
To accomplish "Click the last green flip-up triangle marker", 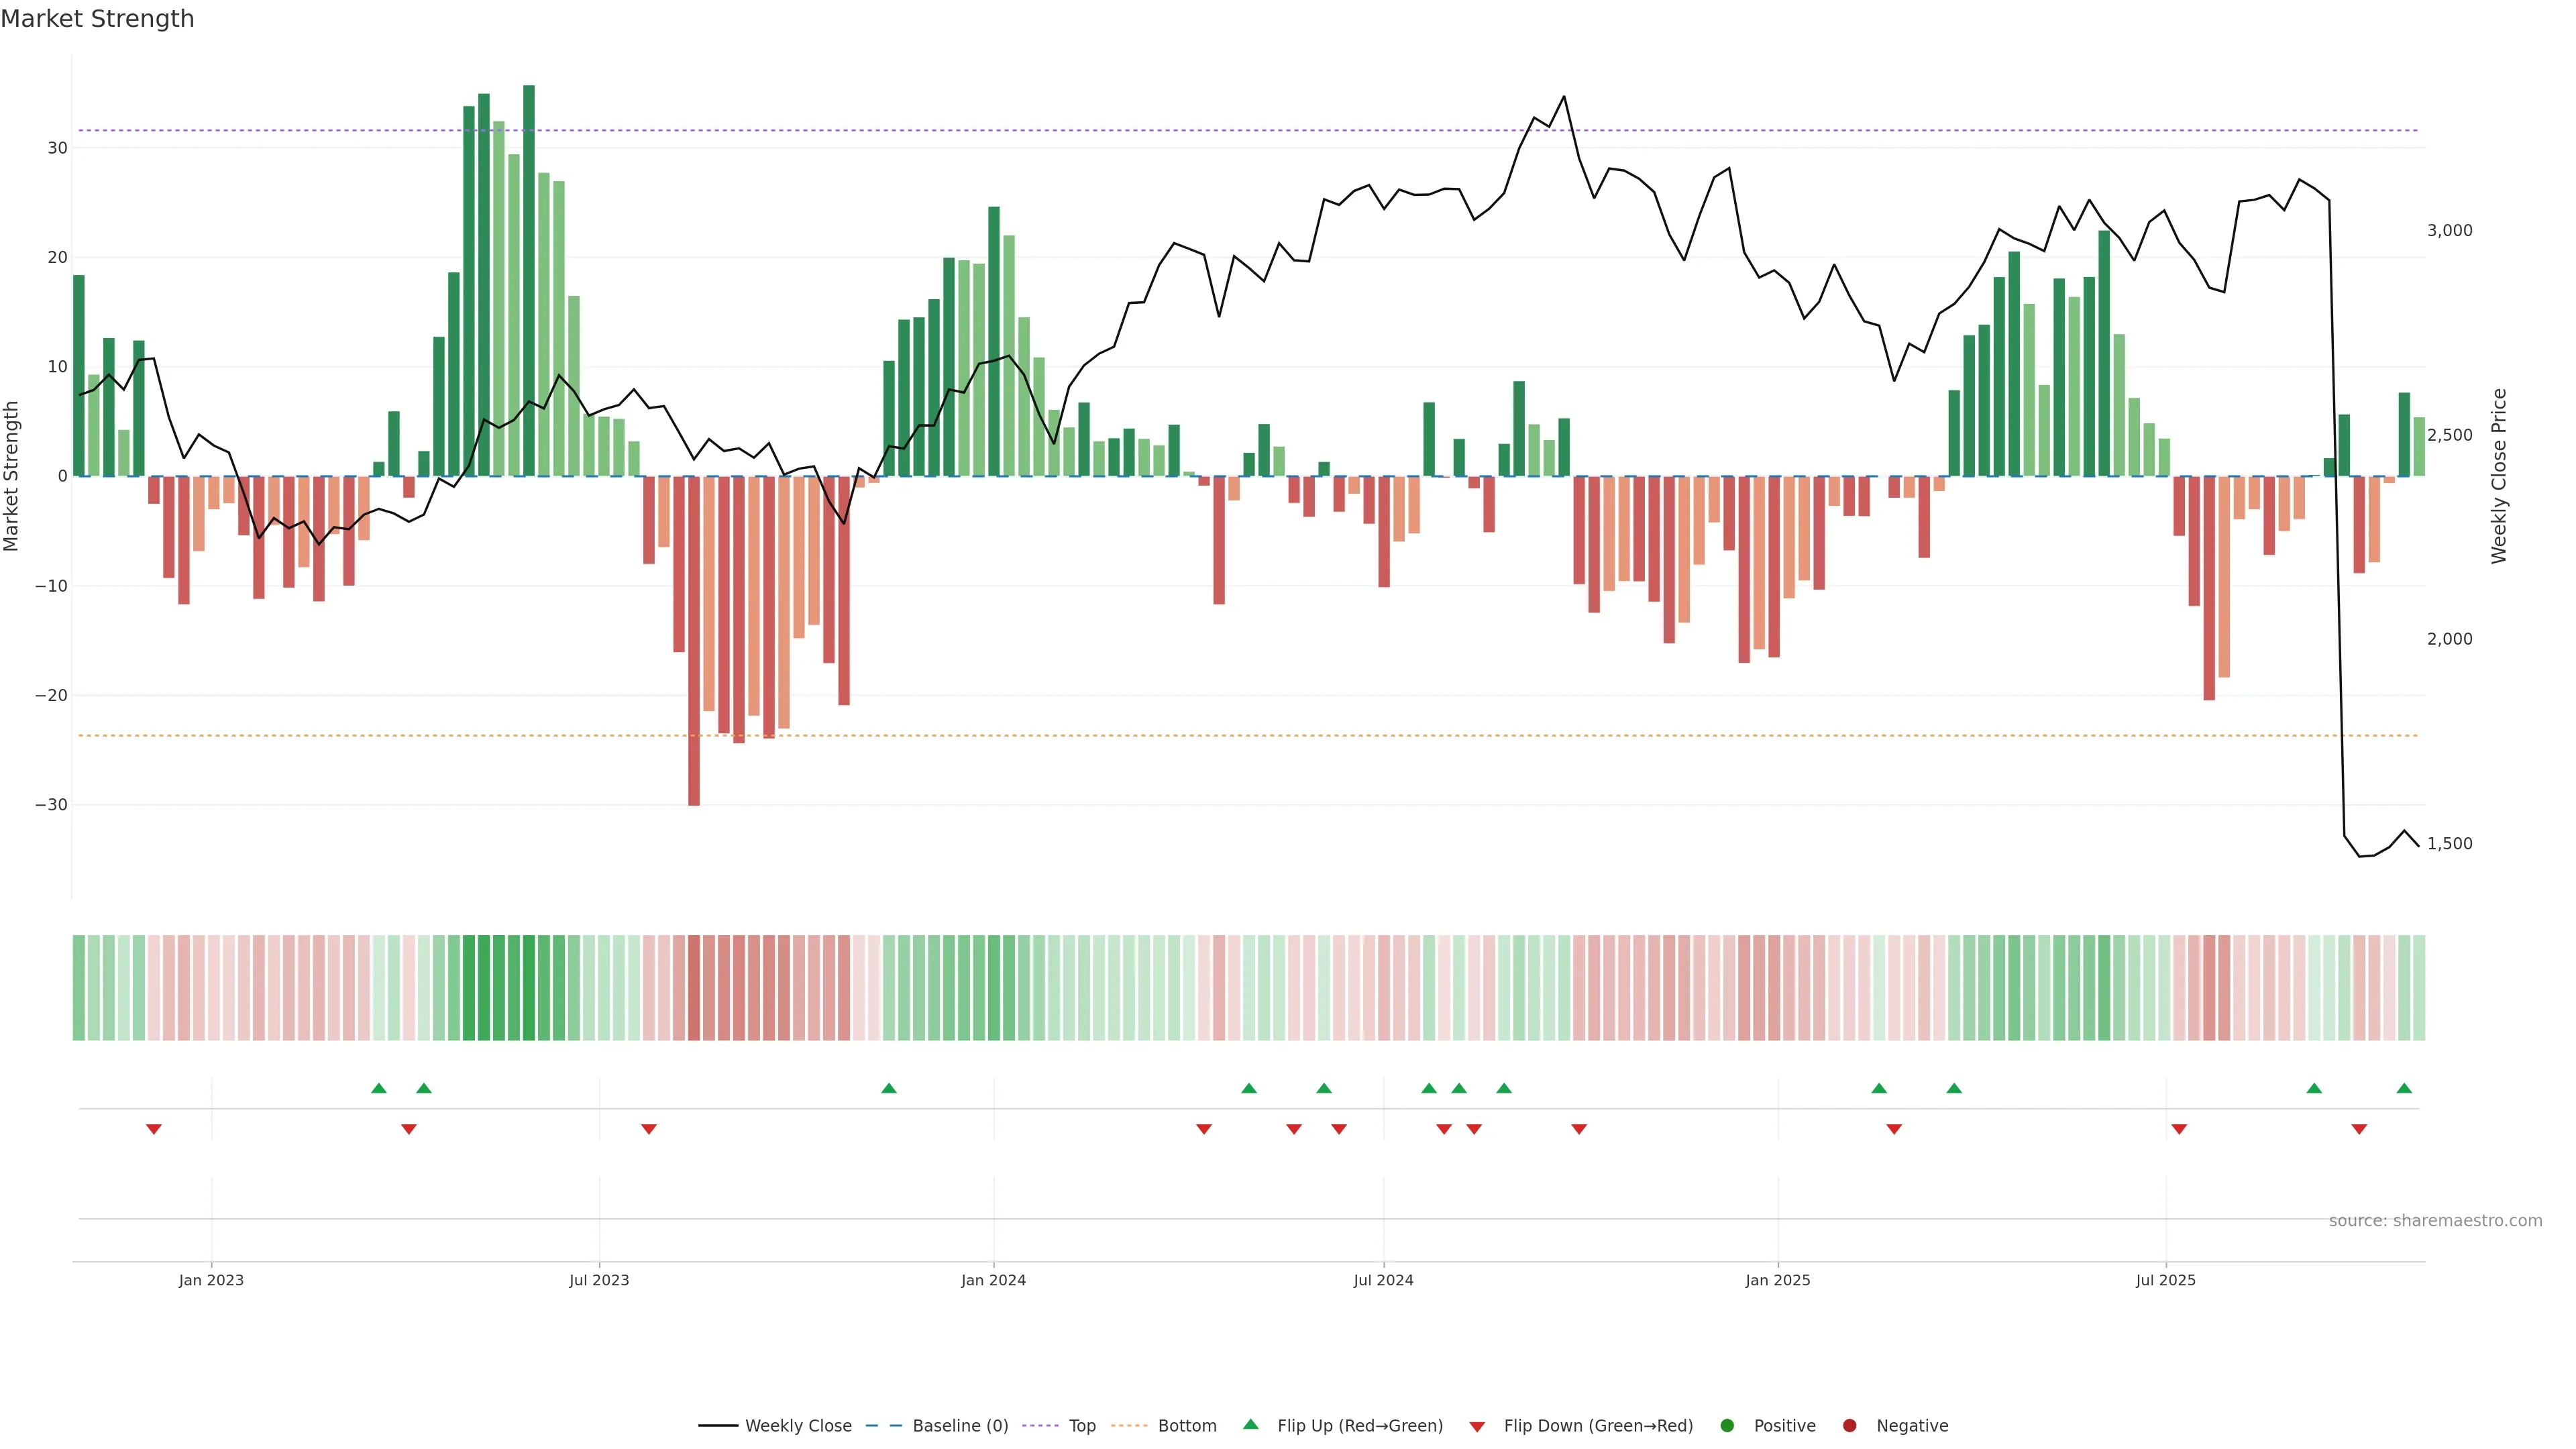I will pos(2404,1088).
